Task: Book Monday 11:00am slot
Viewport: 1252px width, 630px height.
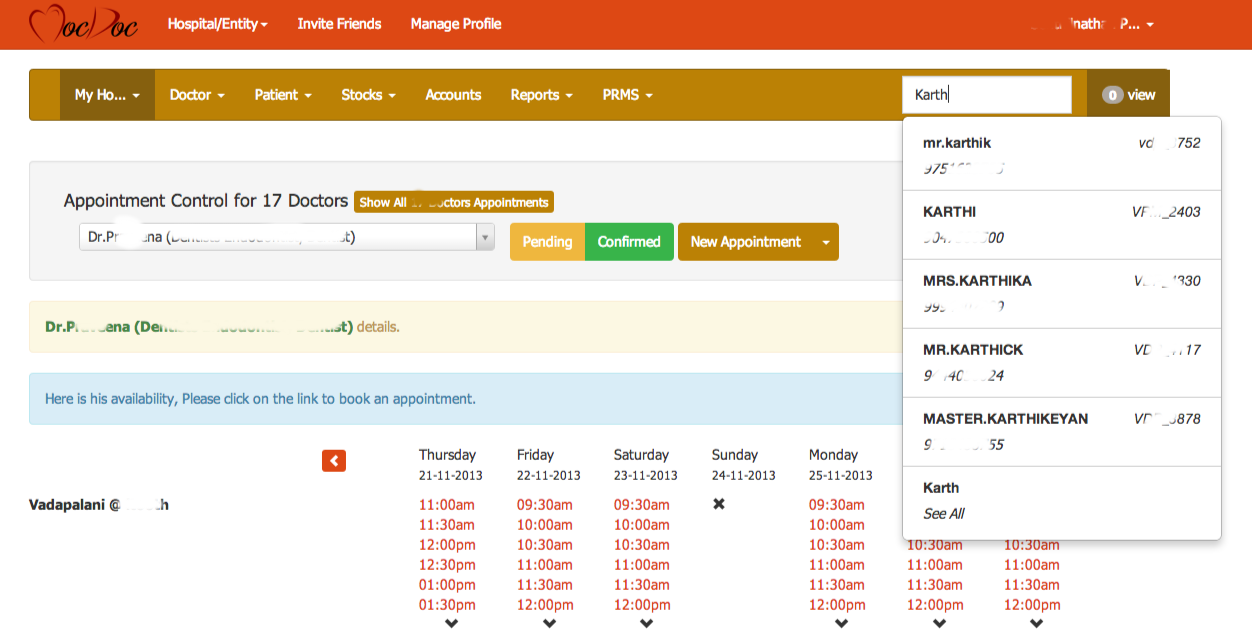Action: click(837, 565)
